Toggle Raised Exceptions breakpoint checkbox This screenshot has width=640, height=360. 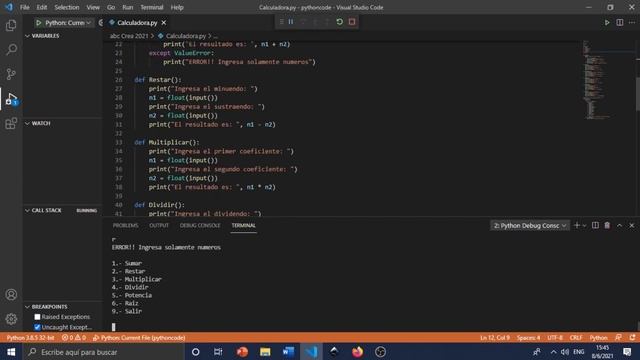pos(38,317)
